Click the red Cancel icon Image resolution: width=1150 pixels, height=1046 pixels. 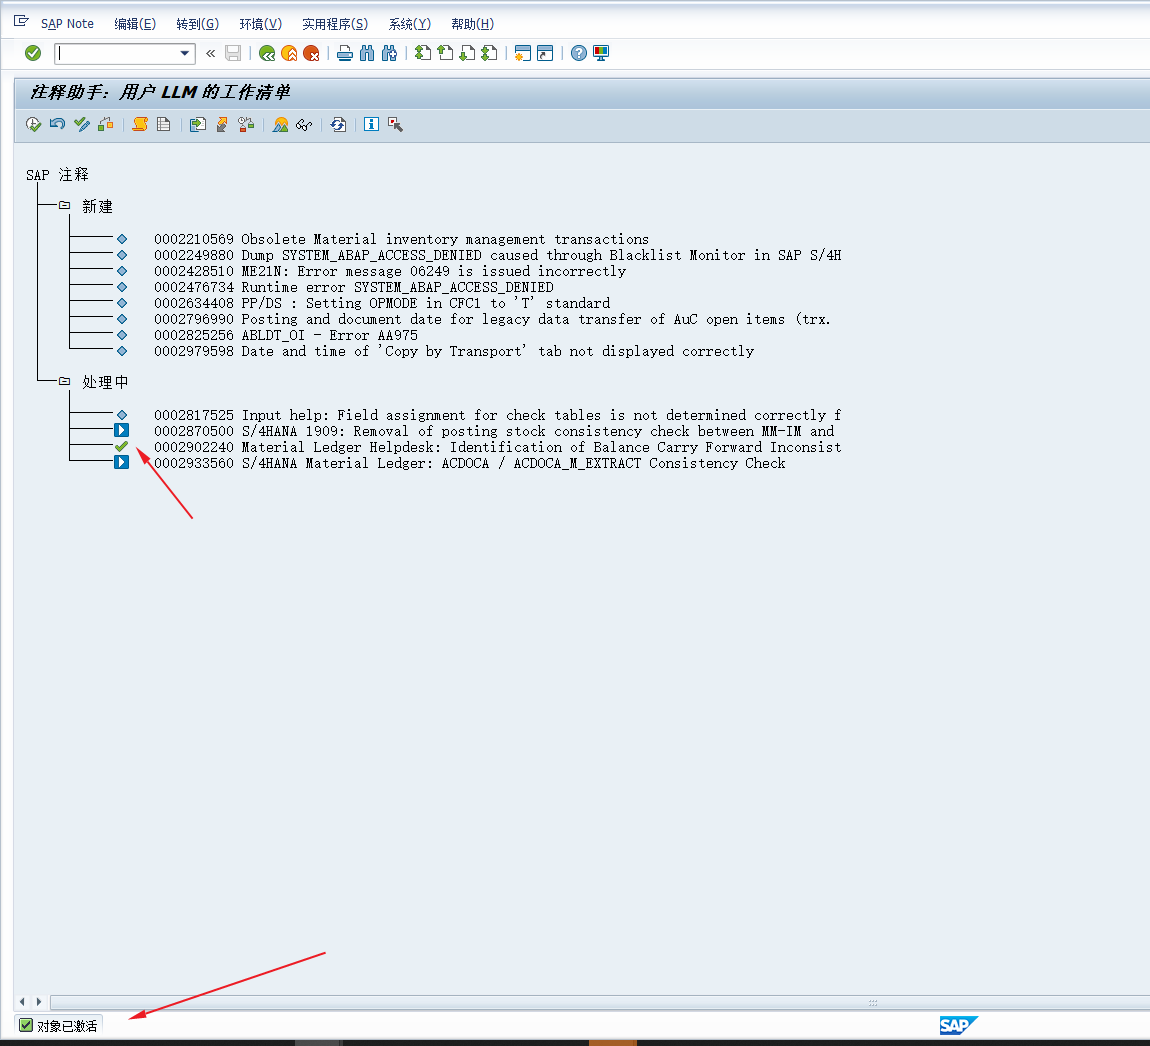[311, 53]
